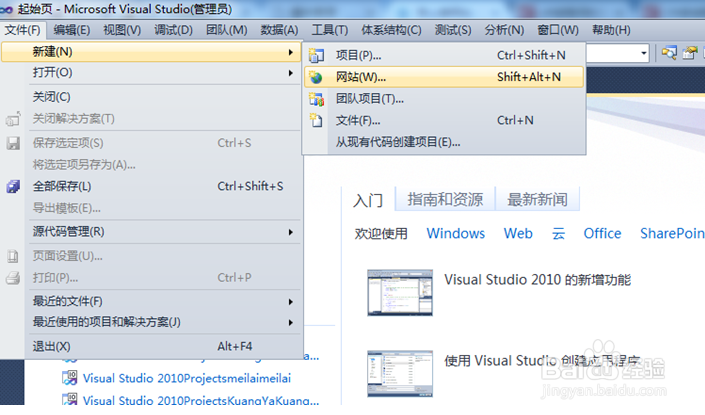
Task: Open recent project Projectsmeilaimeilai
Action: point(187,379)
